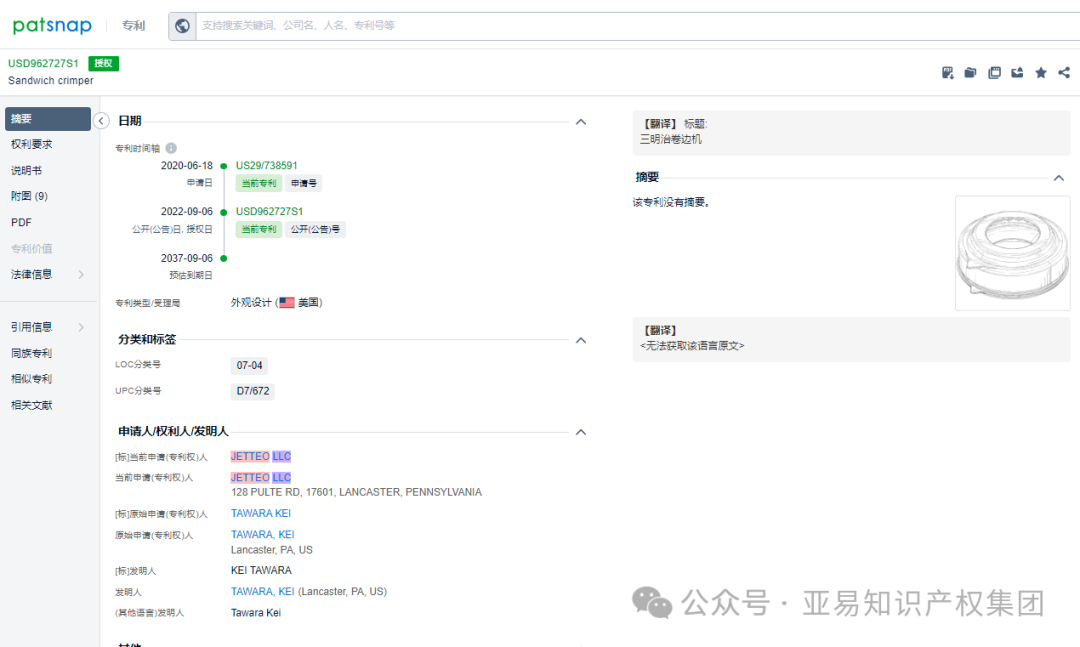Click the 专利 label next to the logo

click(x=134, y=25)
